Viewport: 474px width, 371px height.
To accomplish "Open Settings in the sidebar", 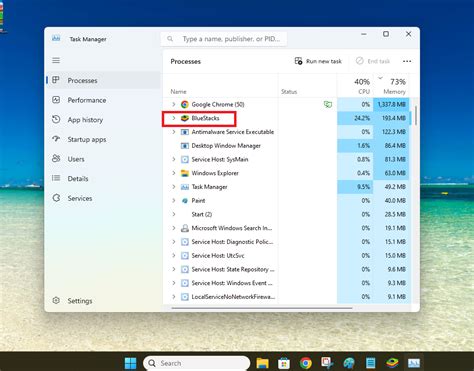I will click(103, 301).
